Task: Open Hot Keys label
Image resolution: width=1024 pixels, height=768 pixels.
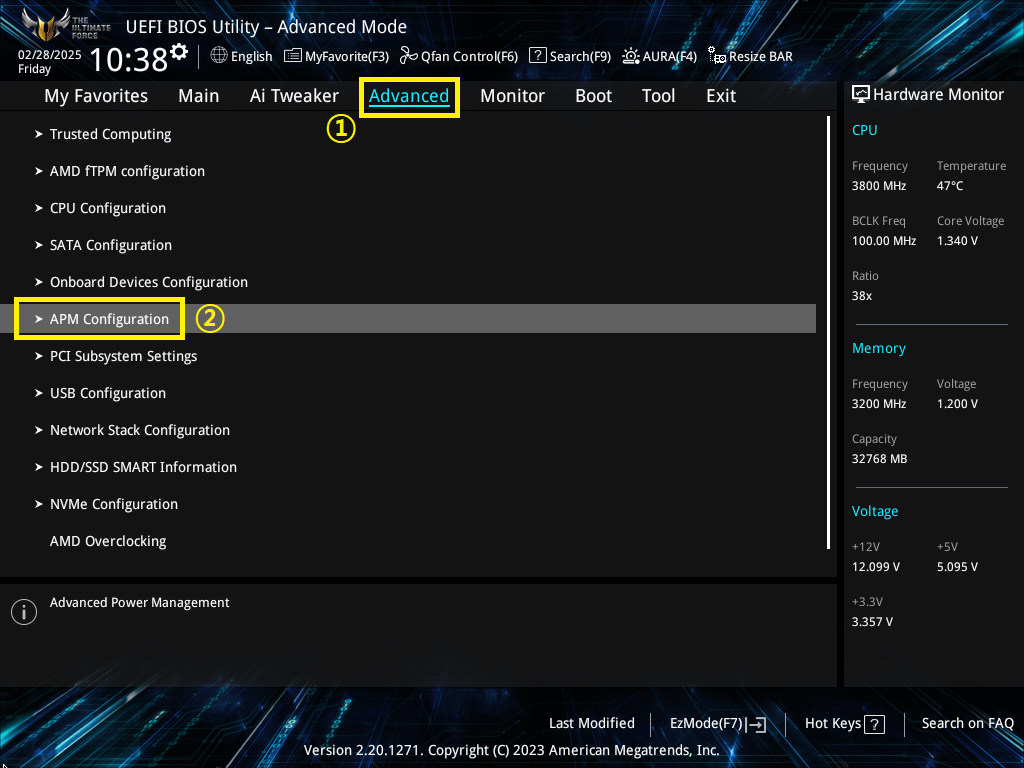Action: click(x=833, y=724)
